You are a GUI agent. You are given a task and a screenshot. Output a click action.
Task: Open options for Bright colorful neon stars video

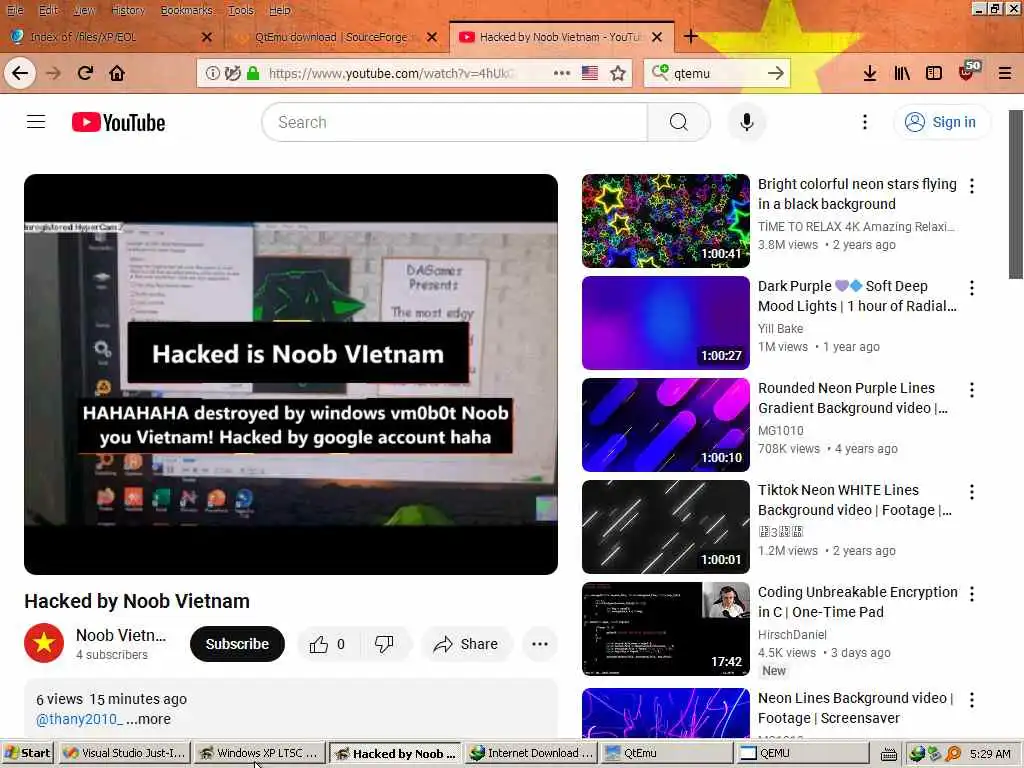pos(972,186)
